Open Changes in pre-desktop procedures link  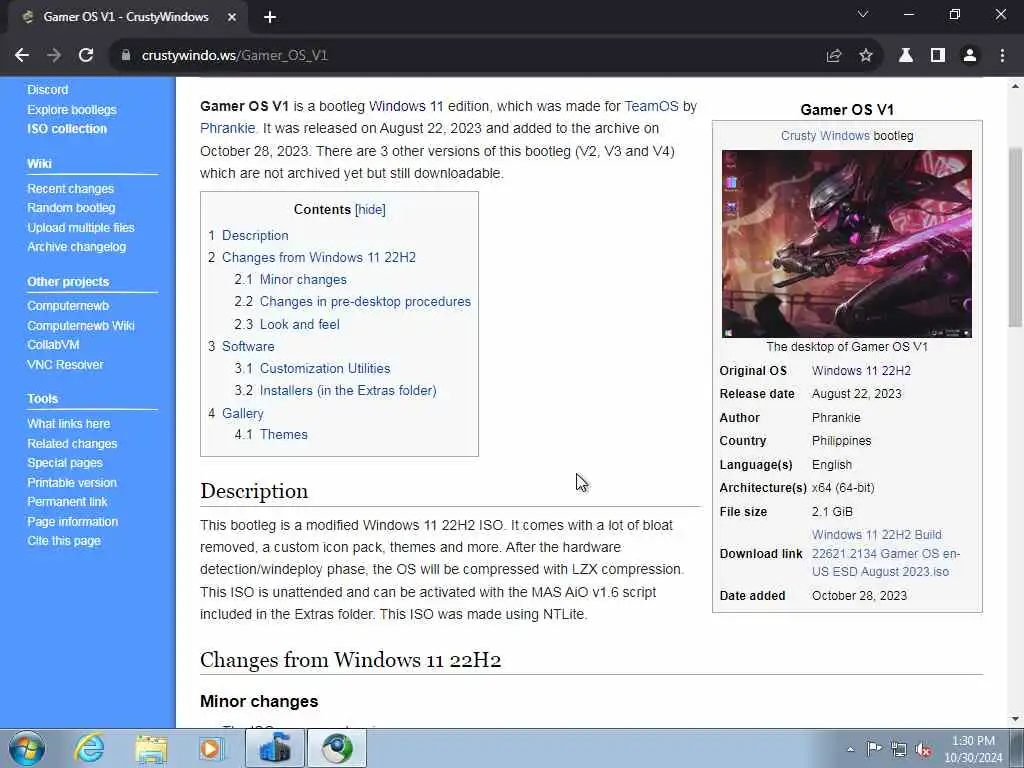365,302
